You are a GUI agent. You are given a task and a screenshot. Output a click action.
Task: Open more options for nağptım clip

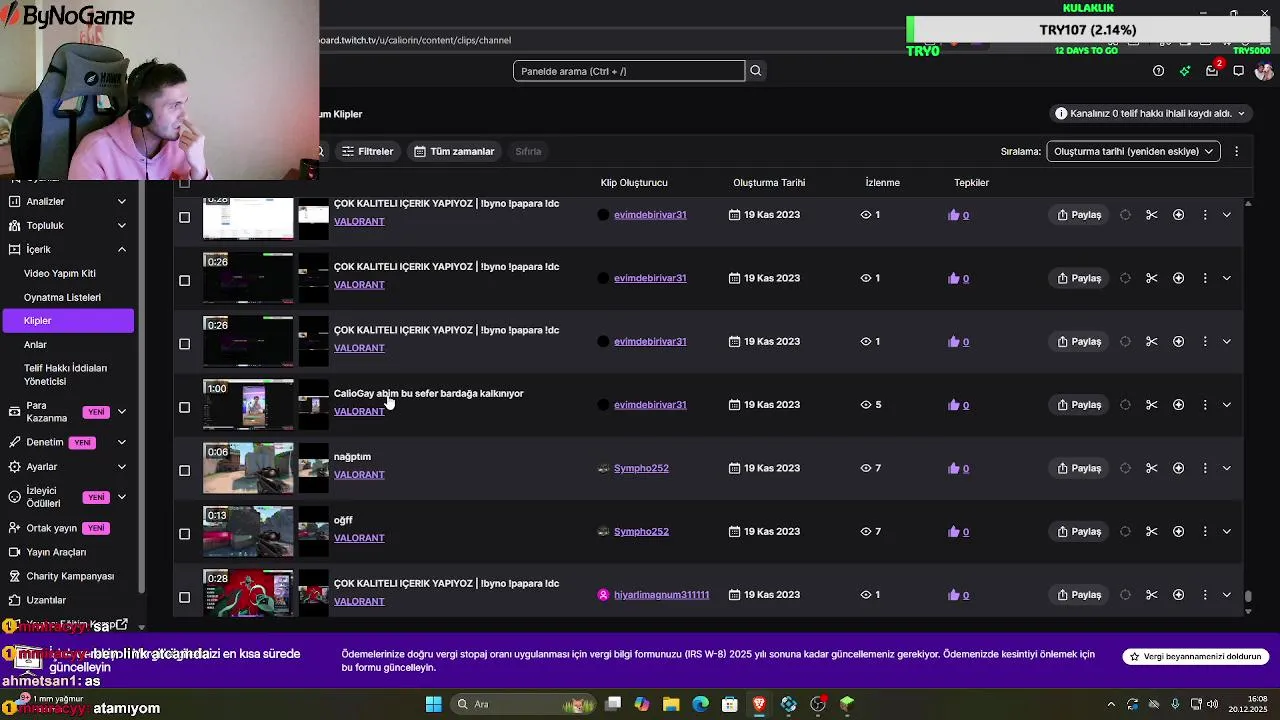click(1205, 468)
